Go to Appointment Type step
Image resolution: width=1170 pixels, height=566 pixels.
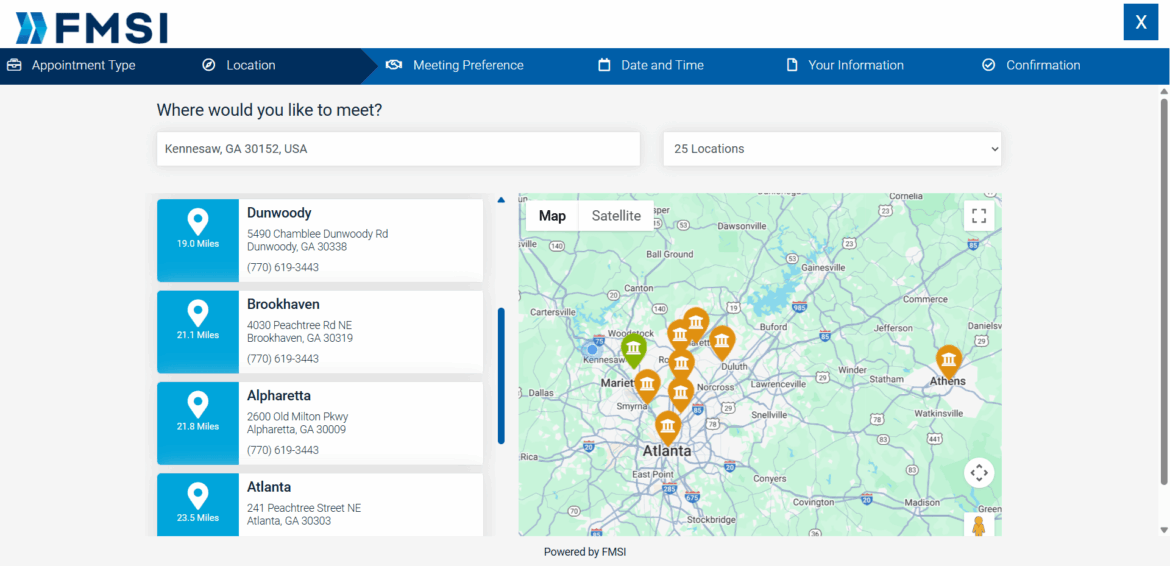[x=84, y=66]
